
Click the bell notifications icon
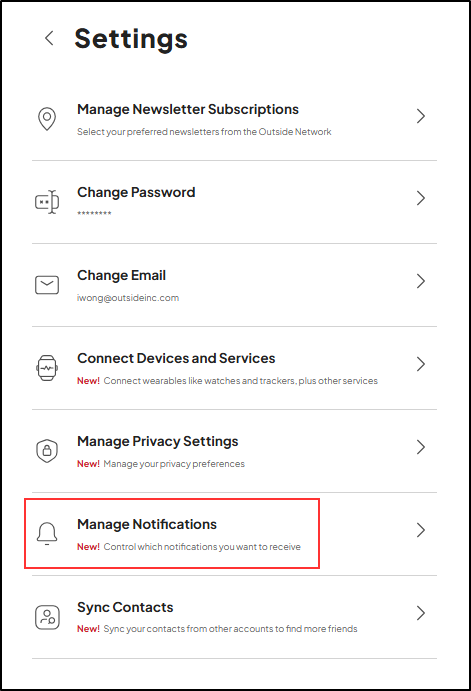pos(47,534)
